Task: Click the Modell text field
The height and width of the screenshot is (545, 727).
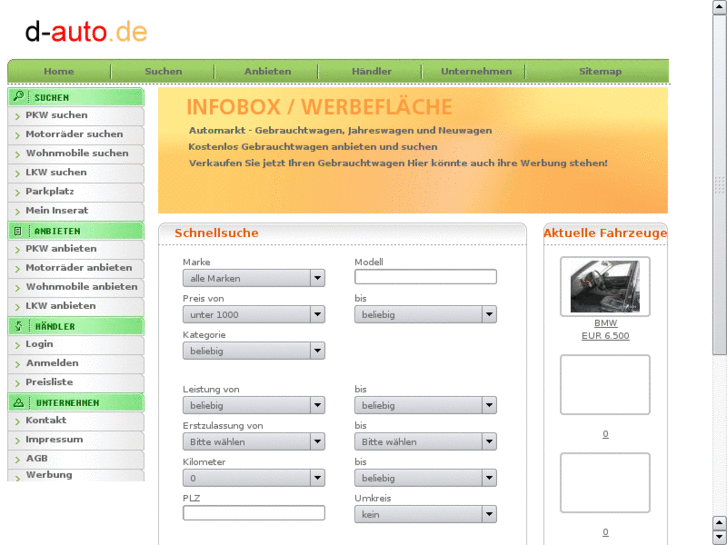Action: pyautogui.click(x=425, y=277)
